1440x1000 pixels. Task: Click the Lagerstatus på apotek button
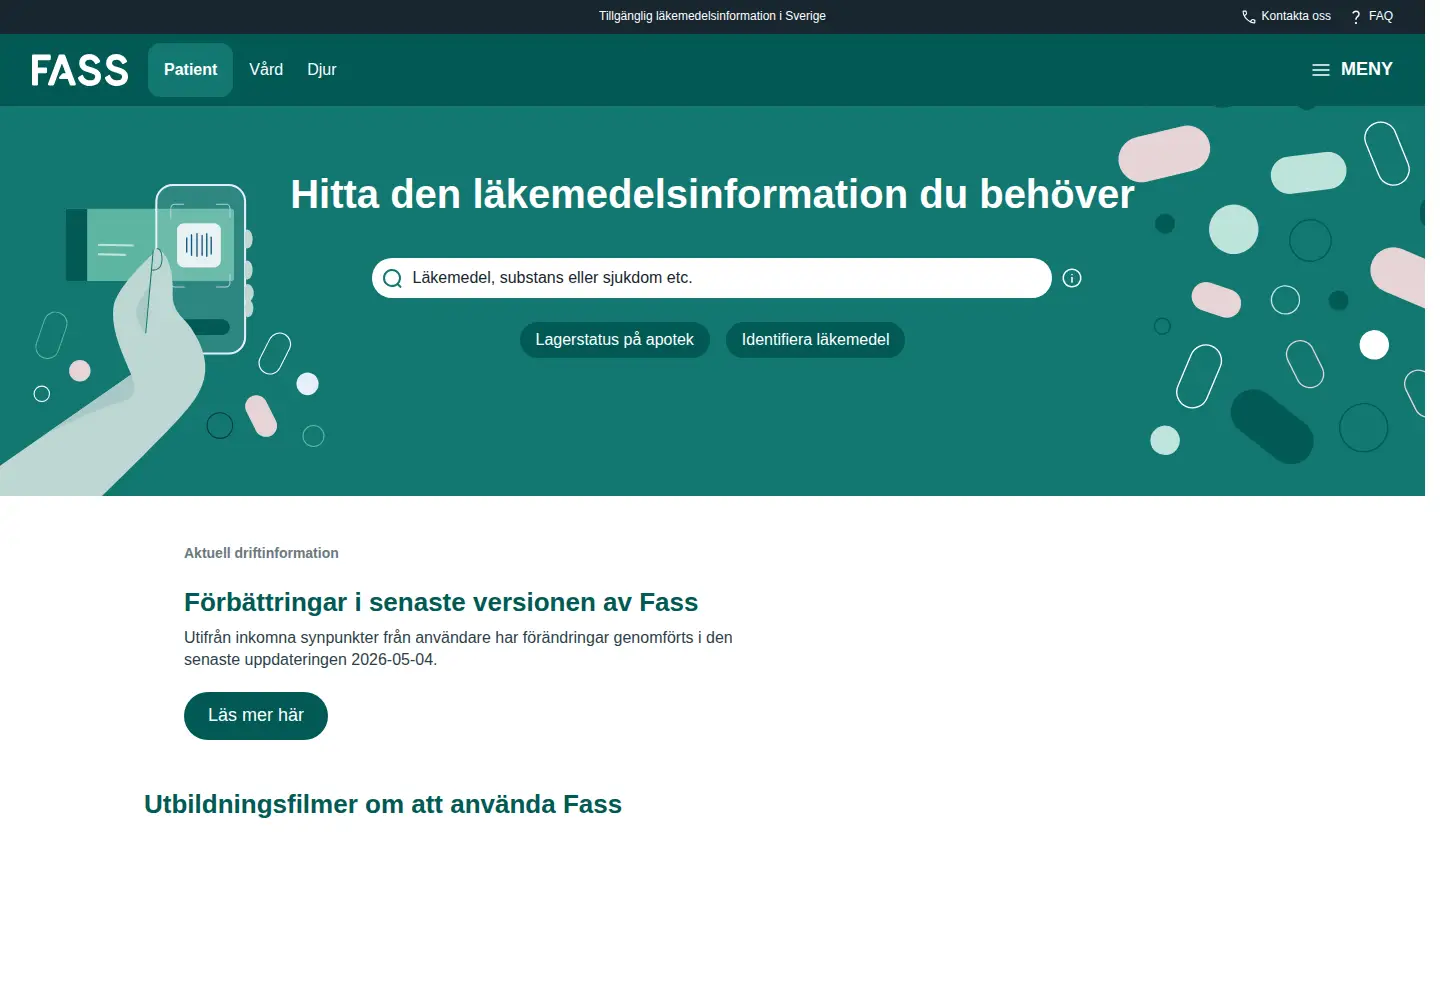[615, 340]
